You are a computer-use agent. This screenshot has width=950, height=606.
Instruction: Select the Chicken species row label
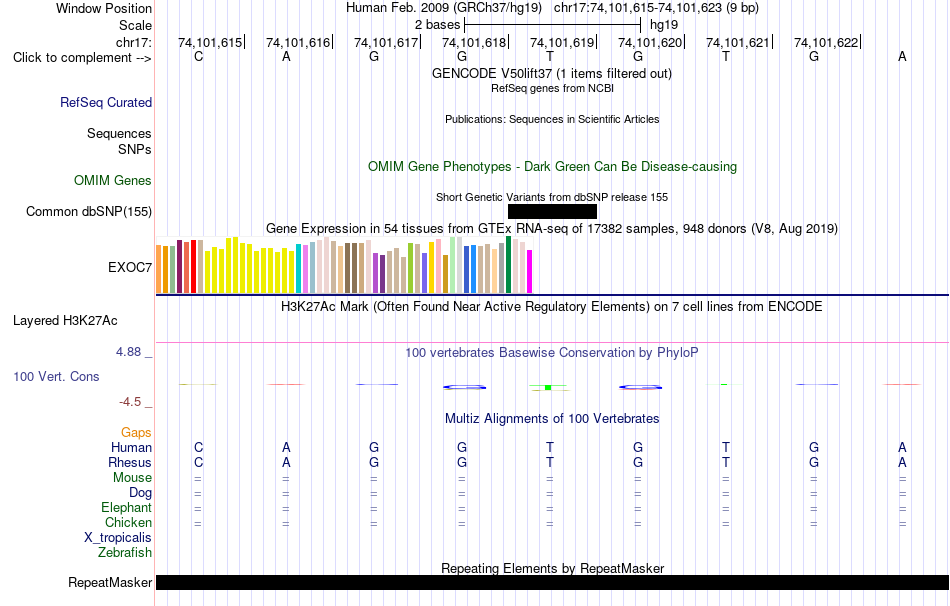coord(128,522)
